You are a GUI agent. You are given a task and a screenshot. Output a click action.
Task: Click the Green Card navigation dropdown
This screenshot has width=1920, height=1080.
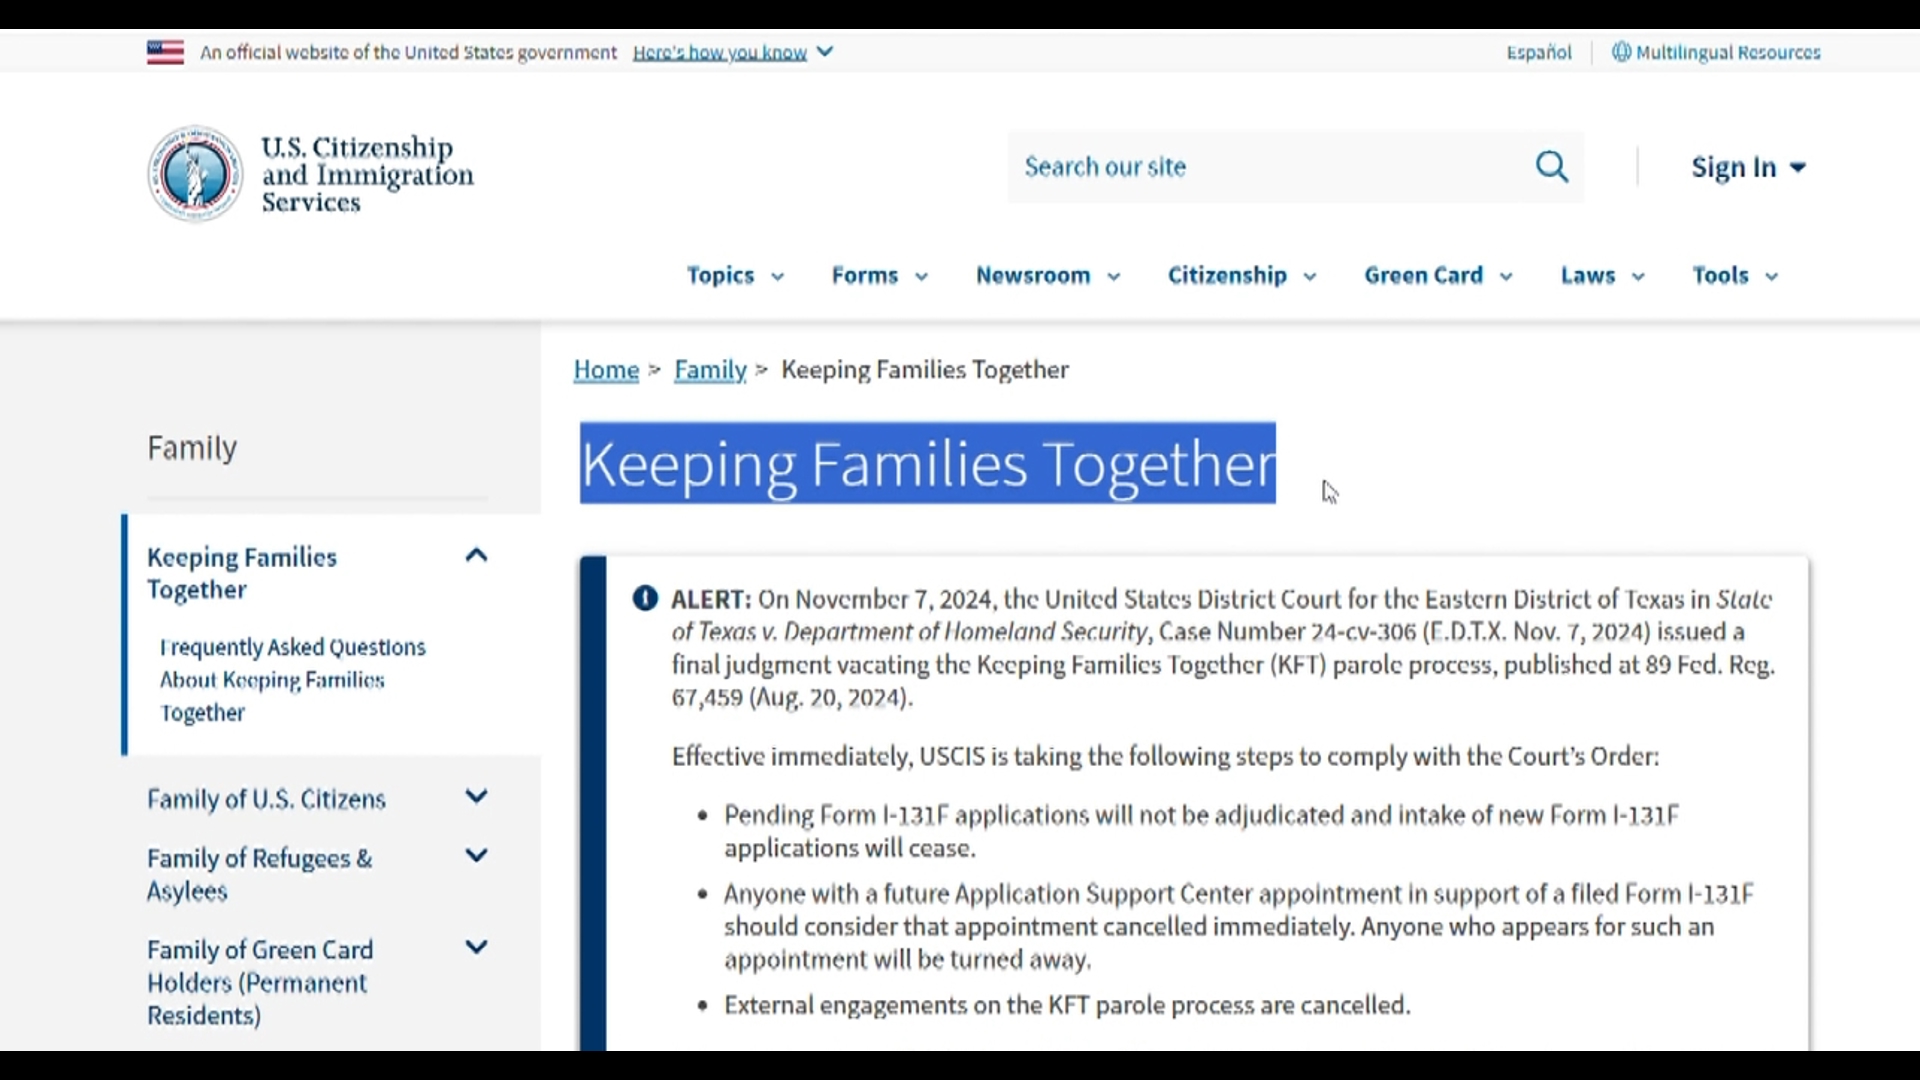tap(1437, 274)
